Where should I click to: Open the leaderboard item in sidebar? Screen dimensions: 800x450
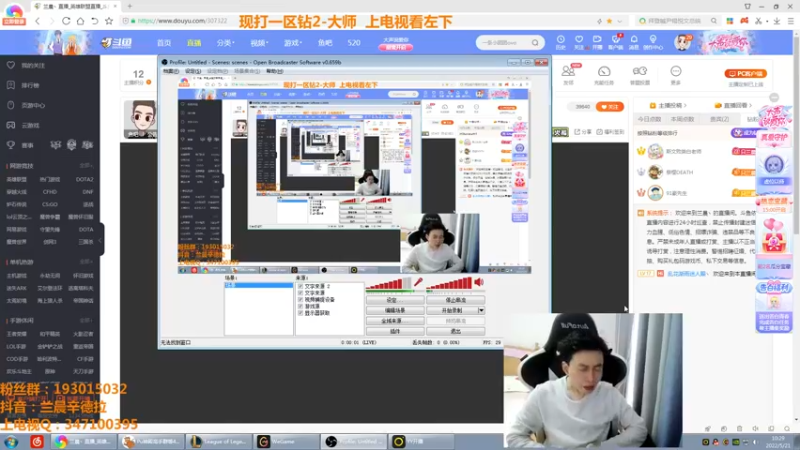31,85
